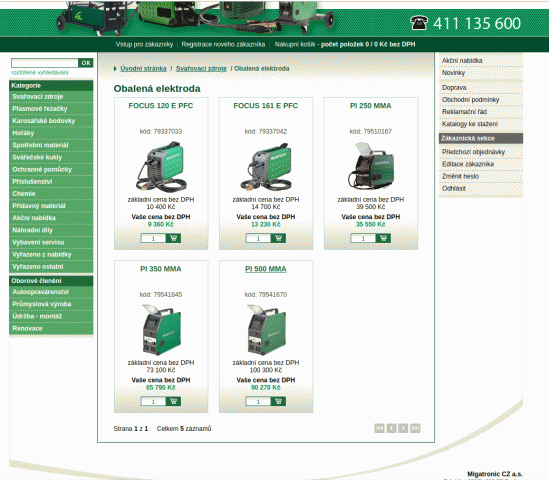Click quantity field for PI 500 MMA
Image resolution: width=549 pixels, height=480 pixels.
click(x=258, y=401)
